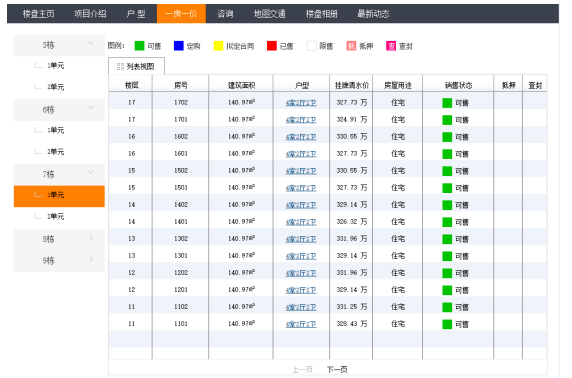The height and width of the screenshot is (378, 572).
Task: Open the 最新动态 tab
Action: pyautogui.click(x=373, y=14)
